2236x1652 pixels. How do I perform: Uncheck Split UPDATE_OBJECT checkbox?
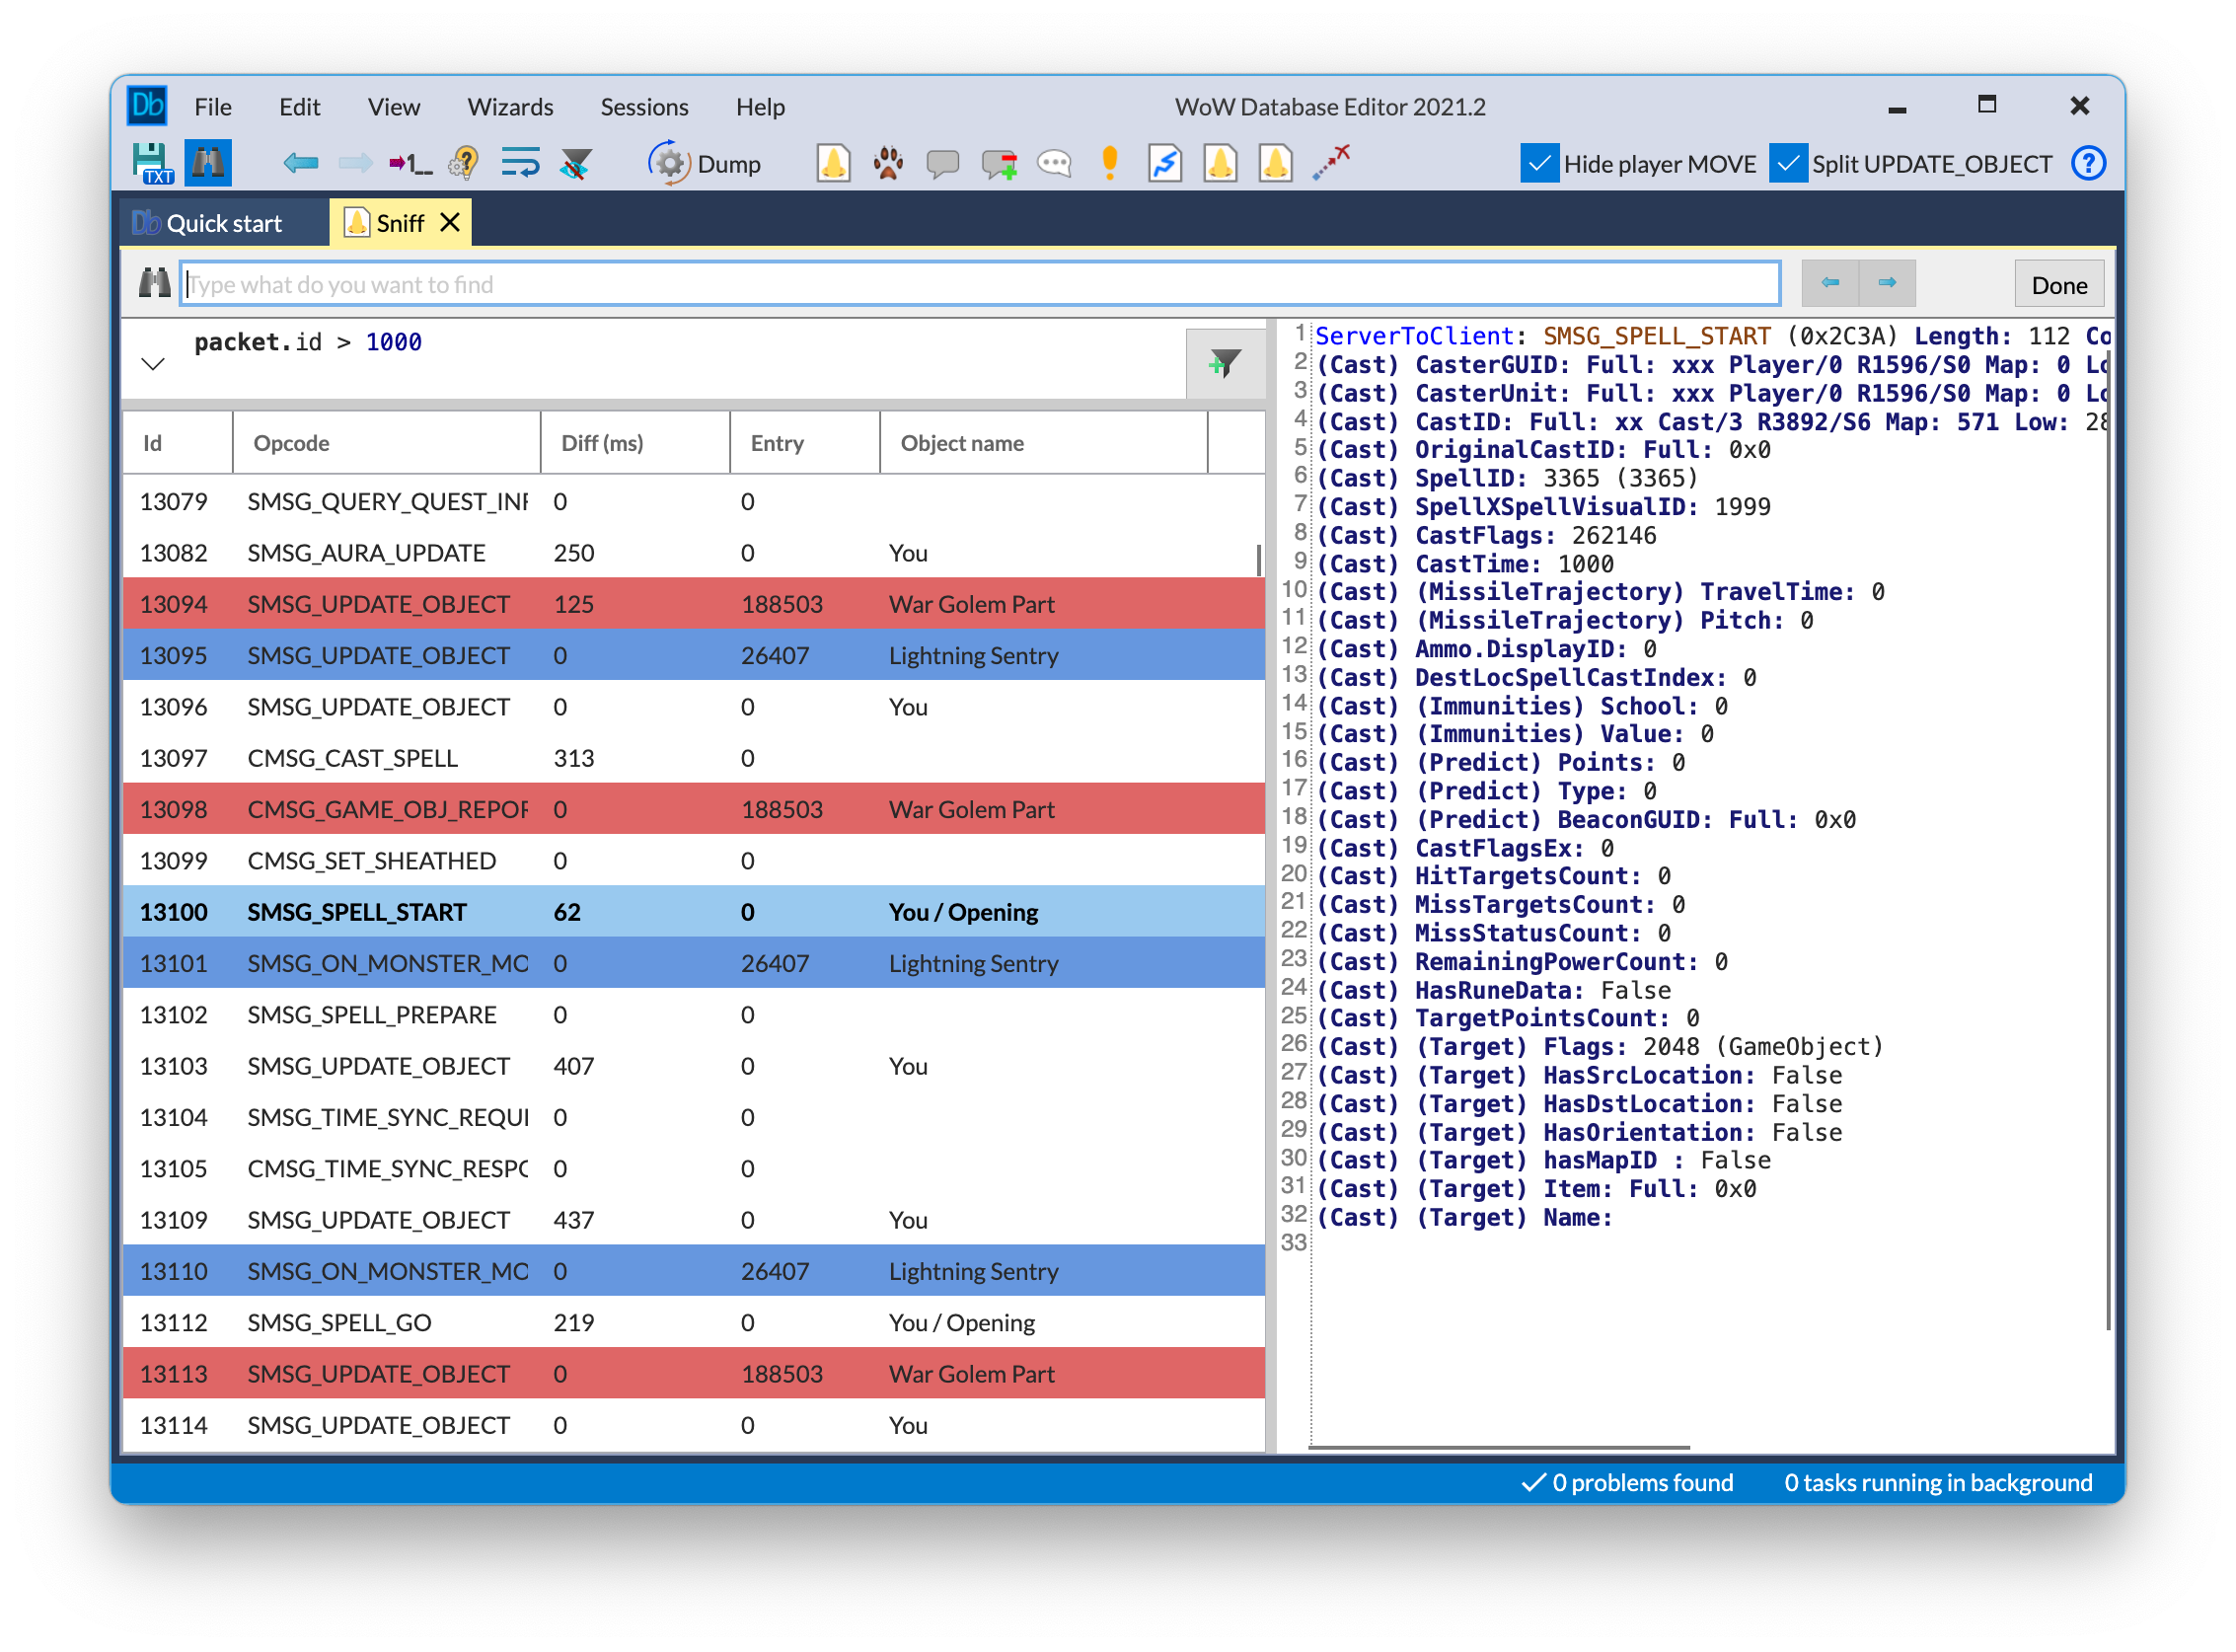(x=1787, y=163)
